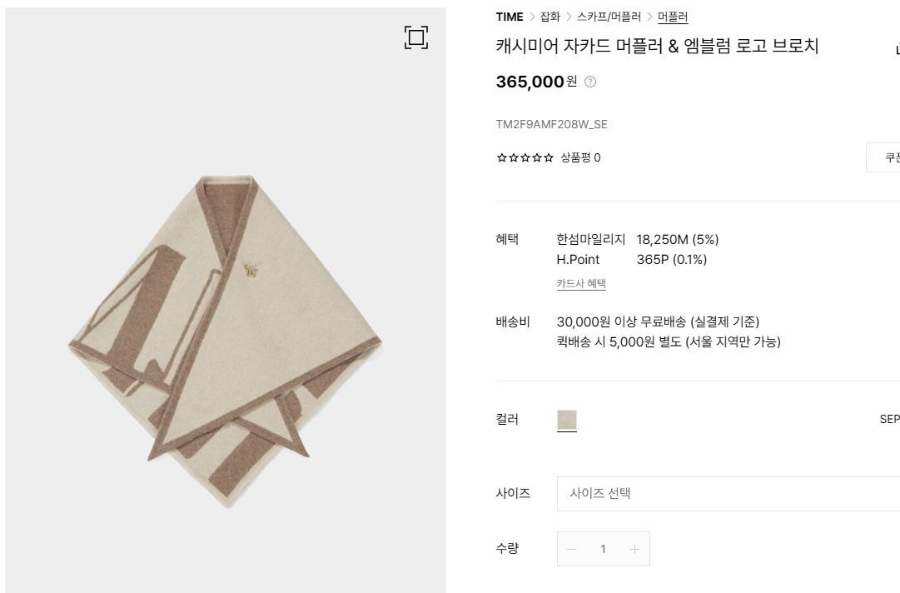Click the plus quantity button
The image size is (900, 593).
pyautogui.click(x=634, y=549)
